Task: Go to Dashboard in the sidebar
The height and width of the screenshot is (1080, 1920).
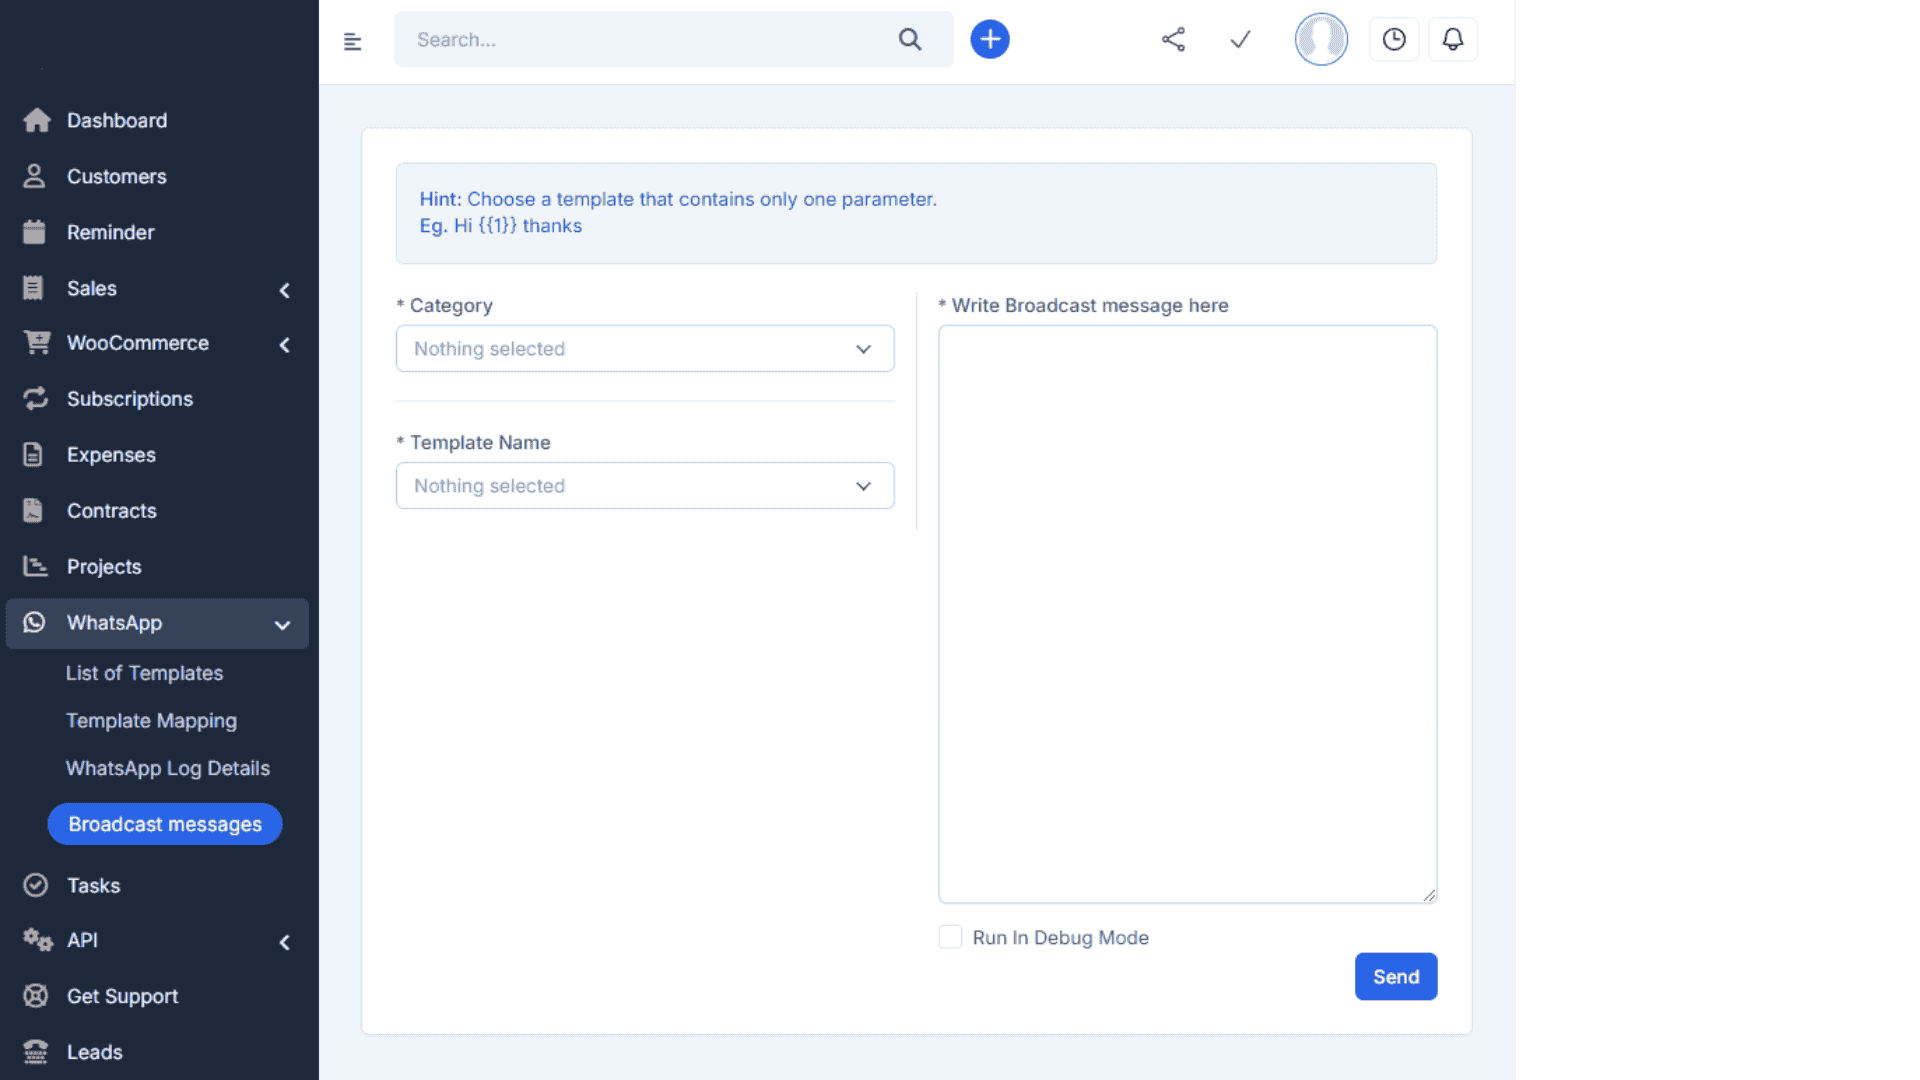Action: pyautogui.click(x=117, y=120)
